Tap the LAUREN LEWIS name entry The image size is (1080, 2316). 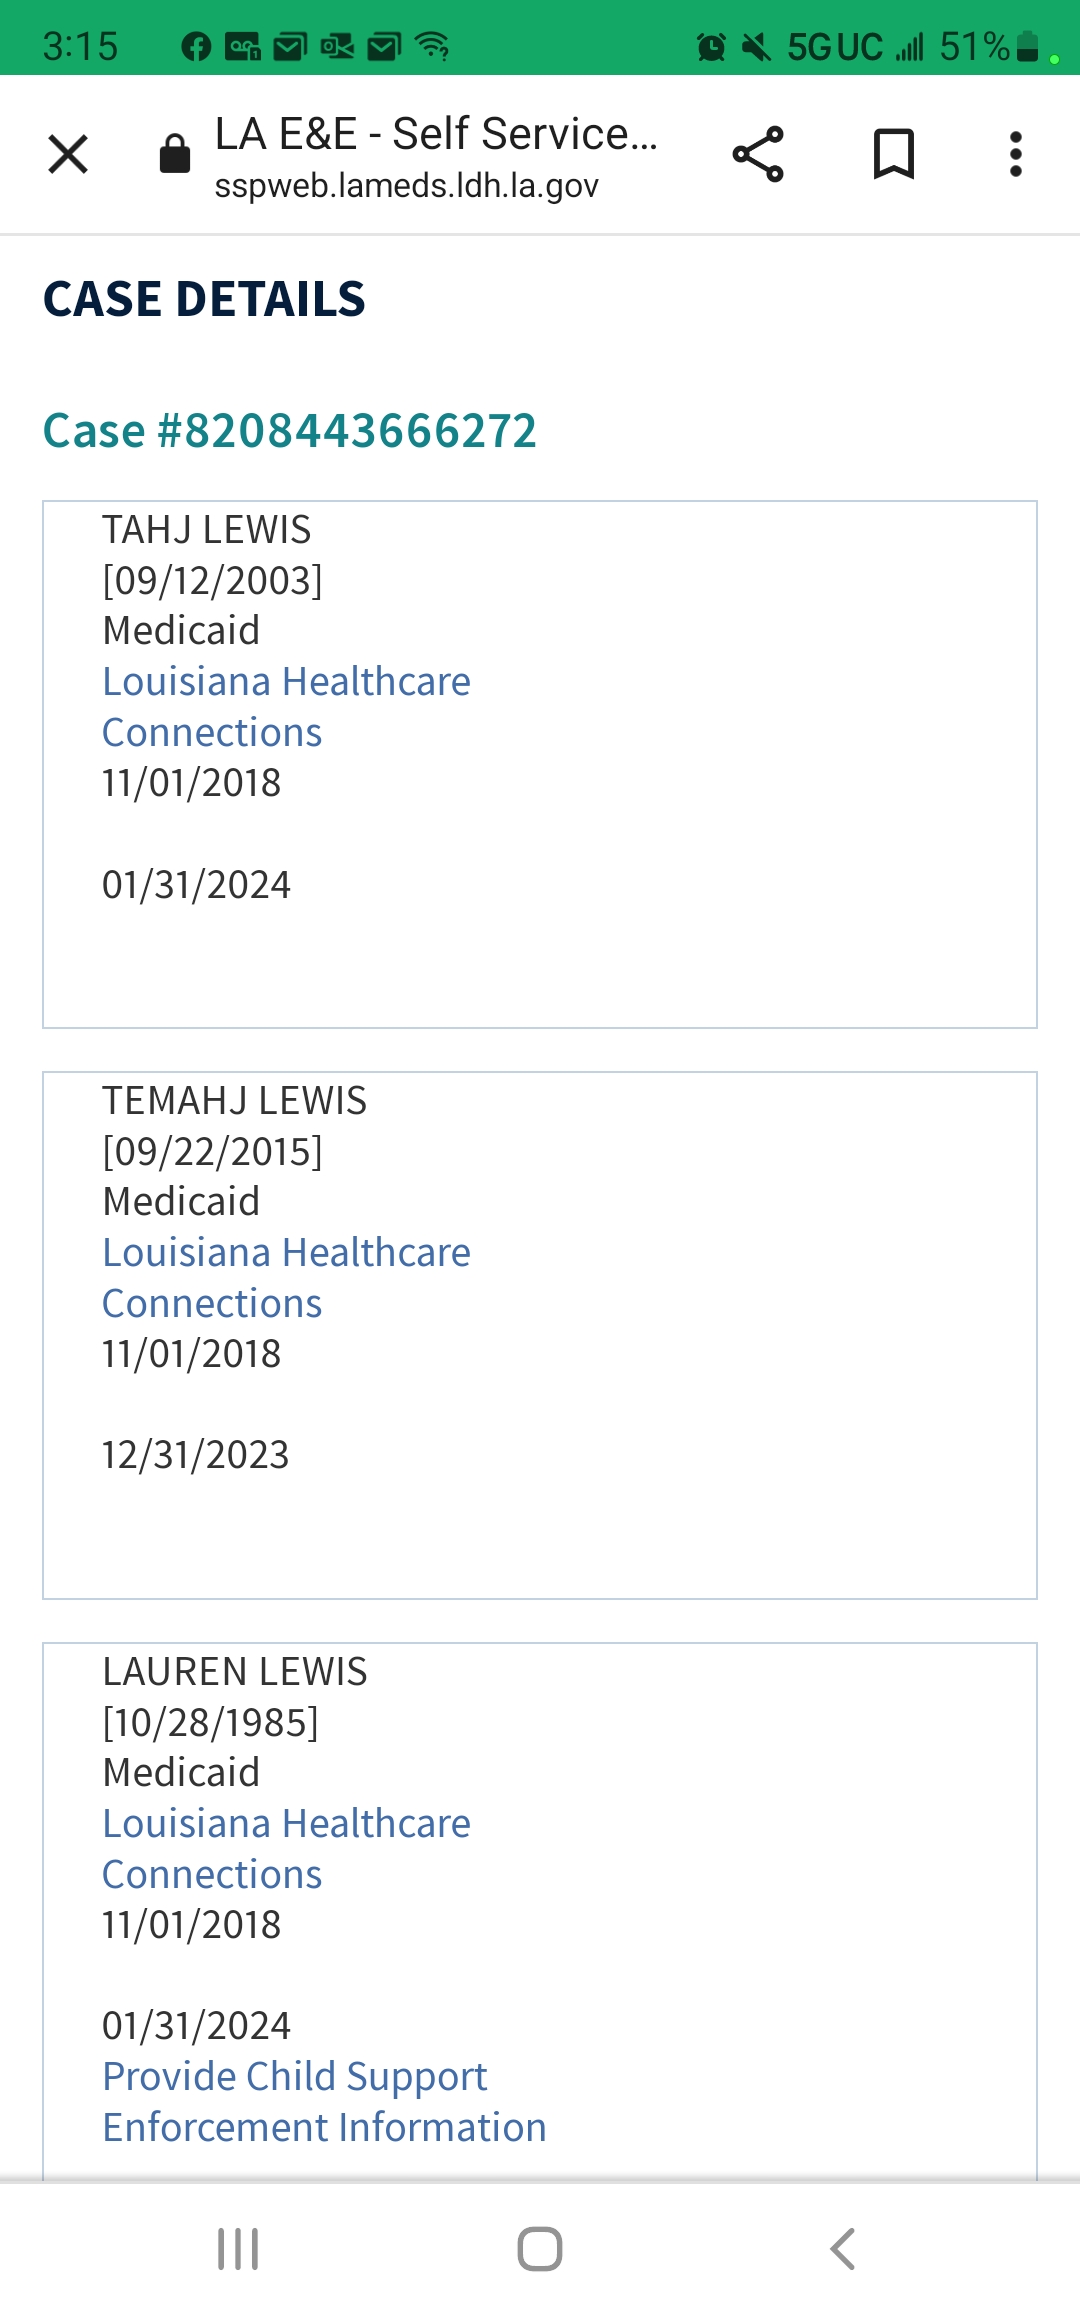[235, 1672]
